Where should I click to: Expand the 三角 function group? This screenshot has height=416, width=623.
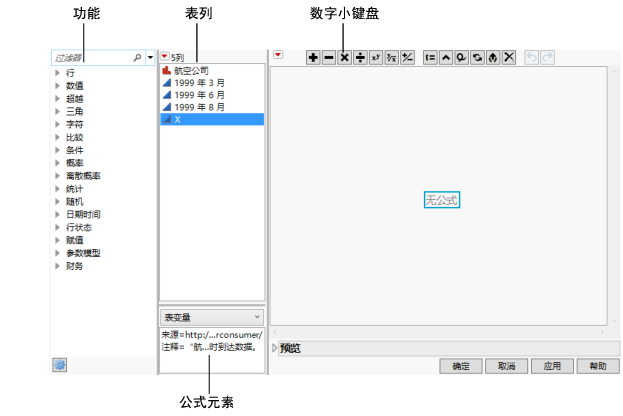coord(58,111)
